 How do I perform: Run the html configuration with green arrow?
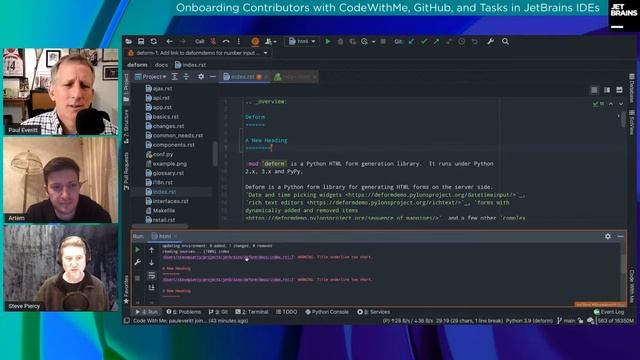coord(328,41)
